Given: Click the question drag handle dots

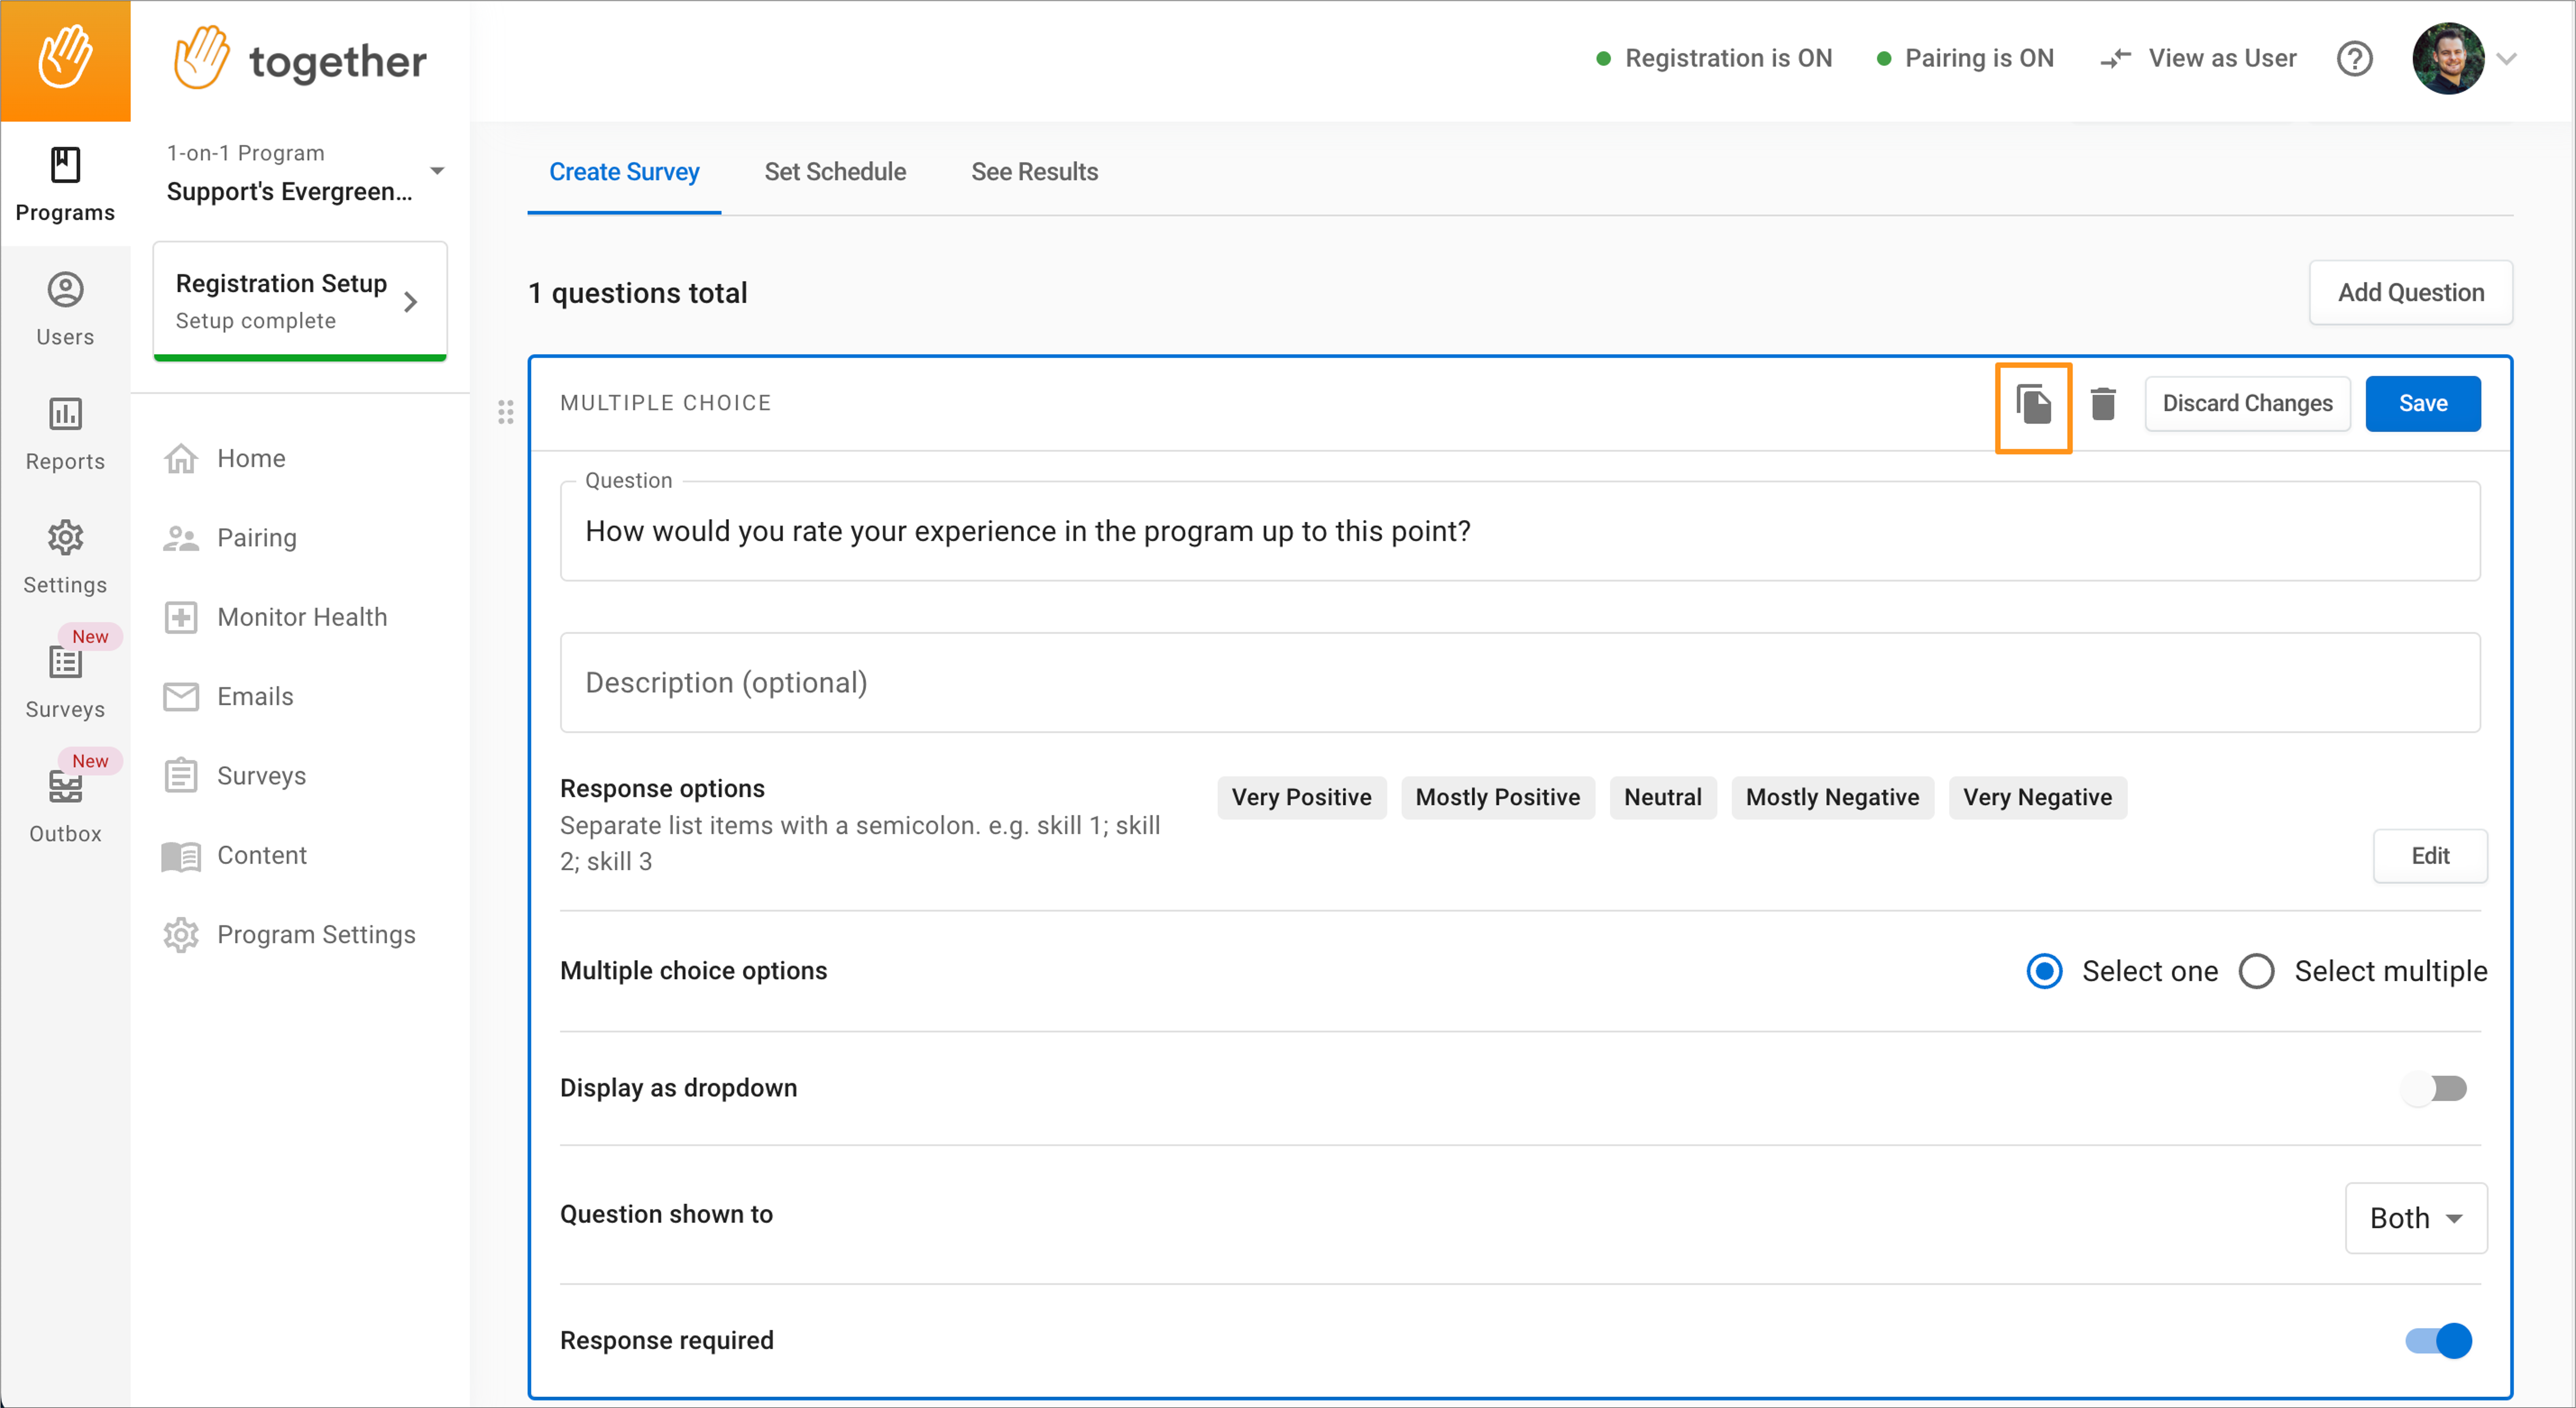Looking at the screenshot, I should [505, 412].
